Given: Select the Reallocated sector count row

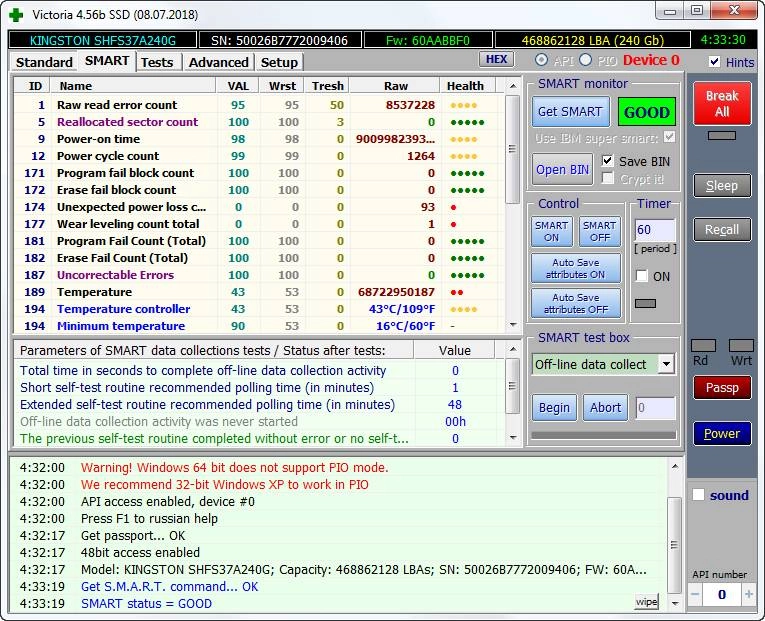Looking at the screenshot, I should [259, 122].
